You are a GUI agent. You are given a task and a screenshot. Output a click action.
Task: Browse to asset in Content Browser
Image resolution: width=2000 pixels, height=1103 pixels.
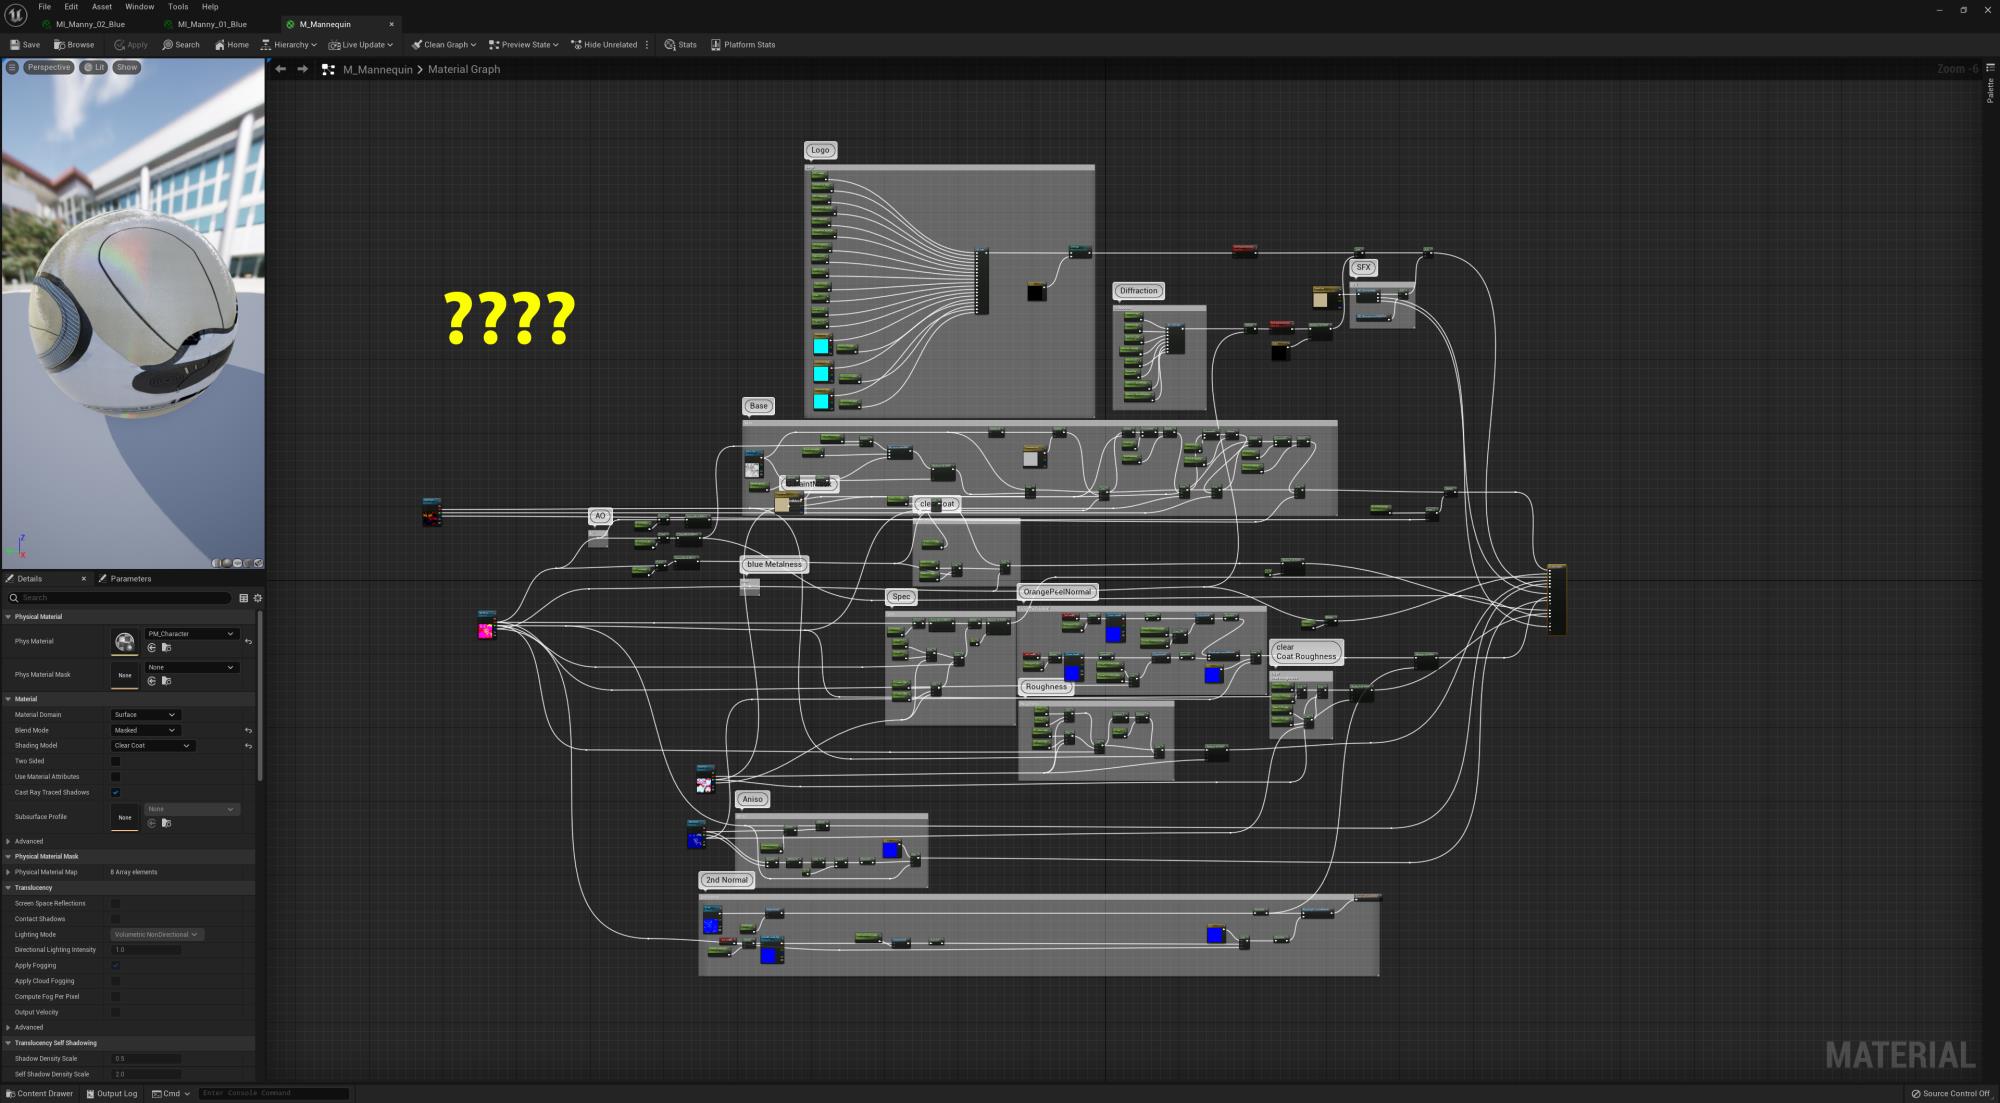(x=74, y=45)
